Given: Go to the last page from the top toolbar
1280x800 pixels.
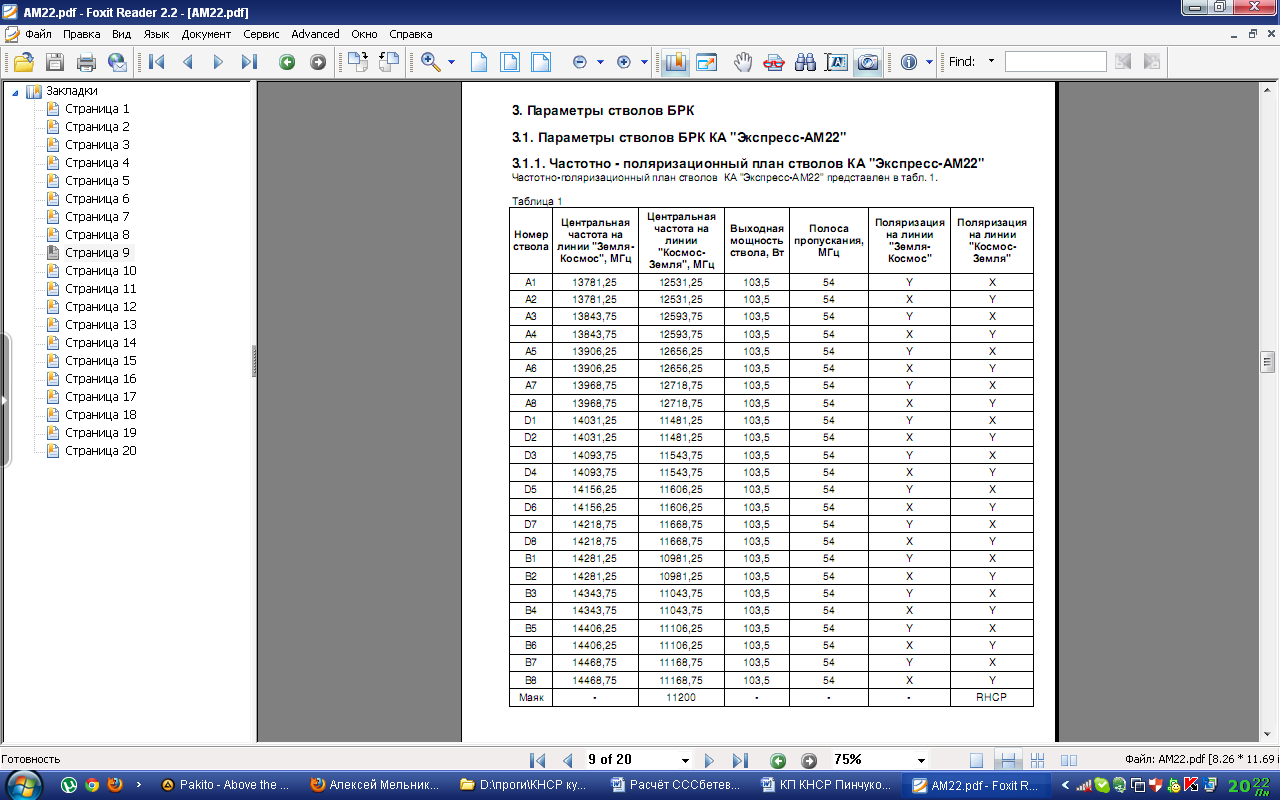Looking at the screenshot, I should (249, 62).
